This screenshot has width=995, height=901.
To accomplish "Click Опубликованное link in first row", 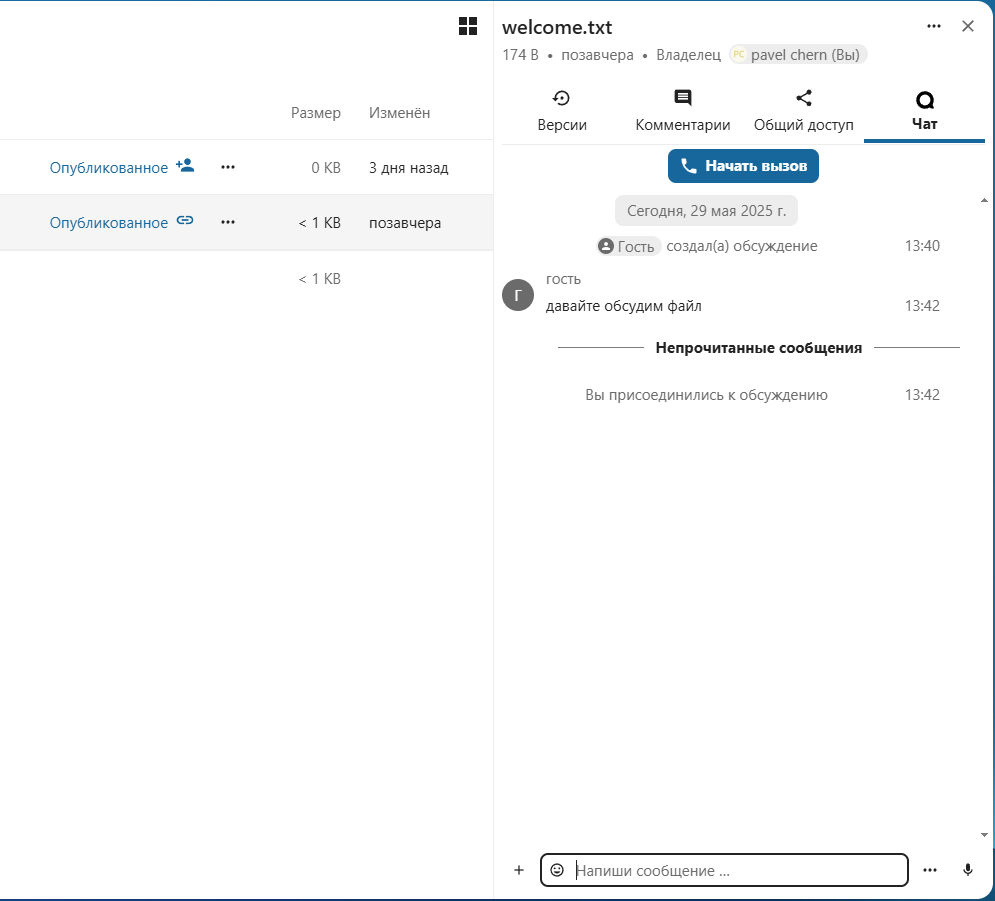I will click(108, 167).
